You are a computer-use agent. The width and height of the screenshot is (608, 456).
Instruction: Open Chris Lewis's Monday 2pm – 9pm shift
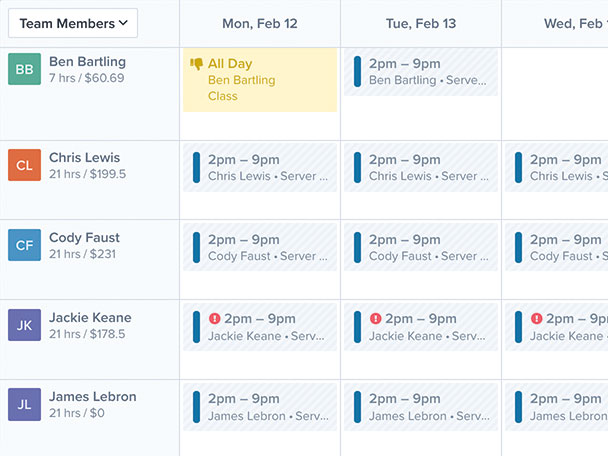click(x=260, y=168)
